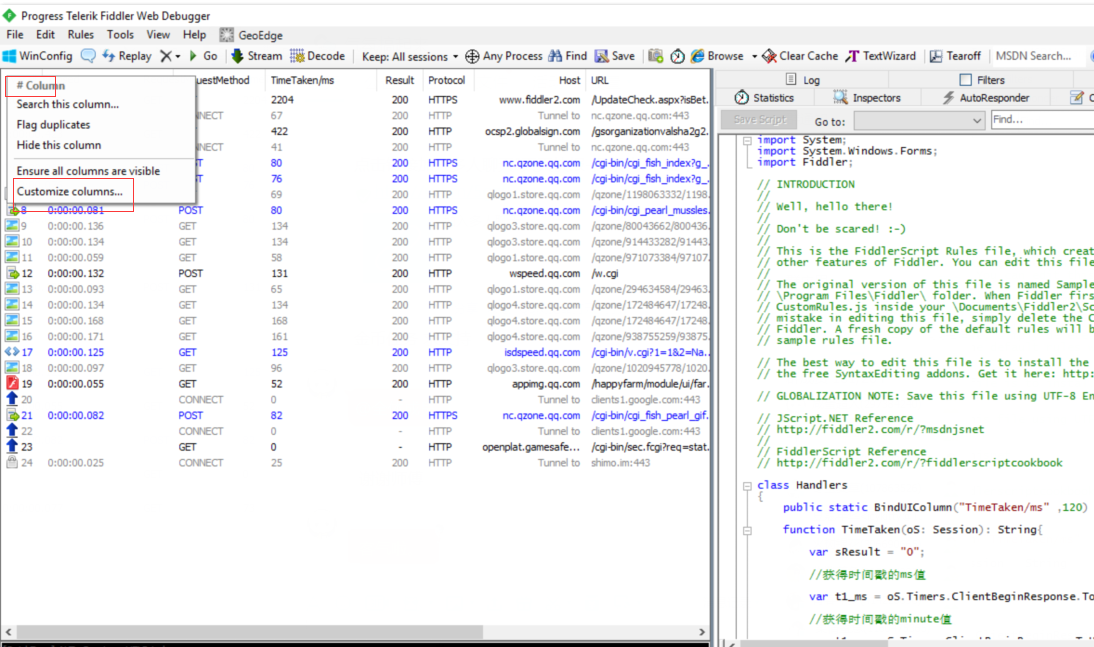Viewport: 1094px width, 647px height.
Task: Click the Find binoculars icon
Action: (x=555, y=56)
